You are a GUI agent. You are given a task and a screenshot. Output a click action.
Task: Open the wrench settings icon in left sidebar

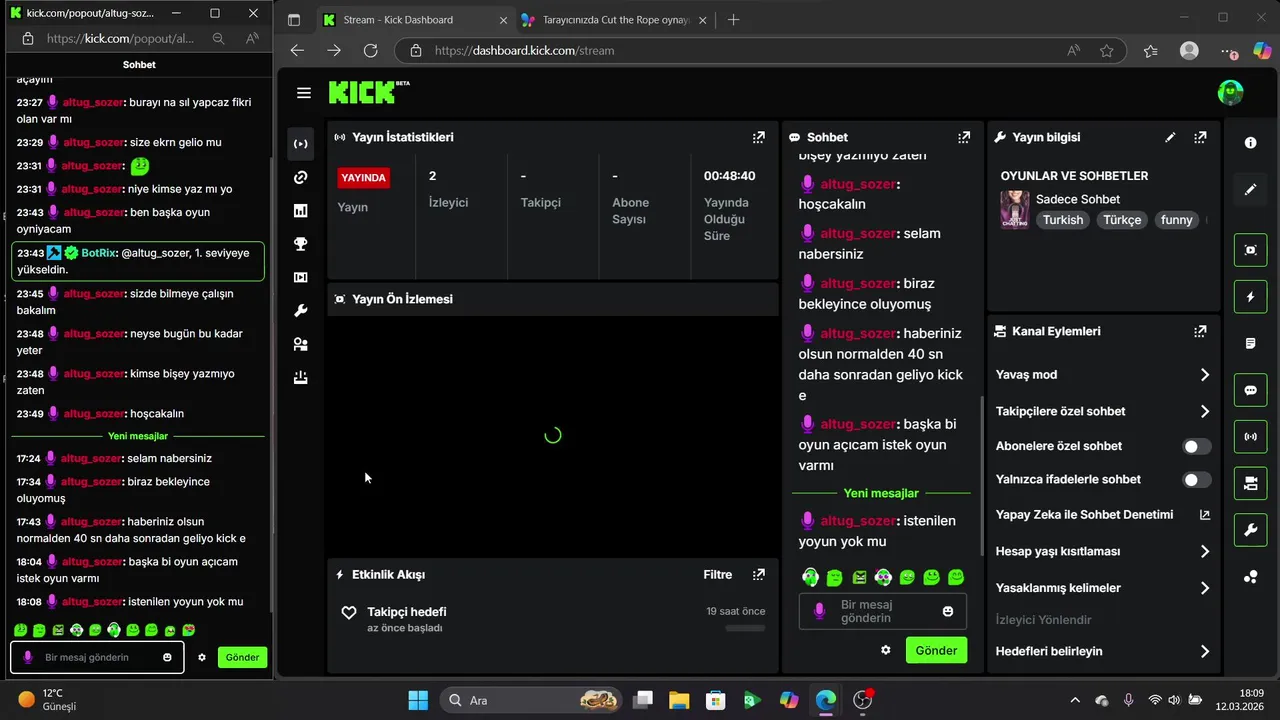coord(300,311)
